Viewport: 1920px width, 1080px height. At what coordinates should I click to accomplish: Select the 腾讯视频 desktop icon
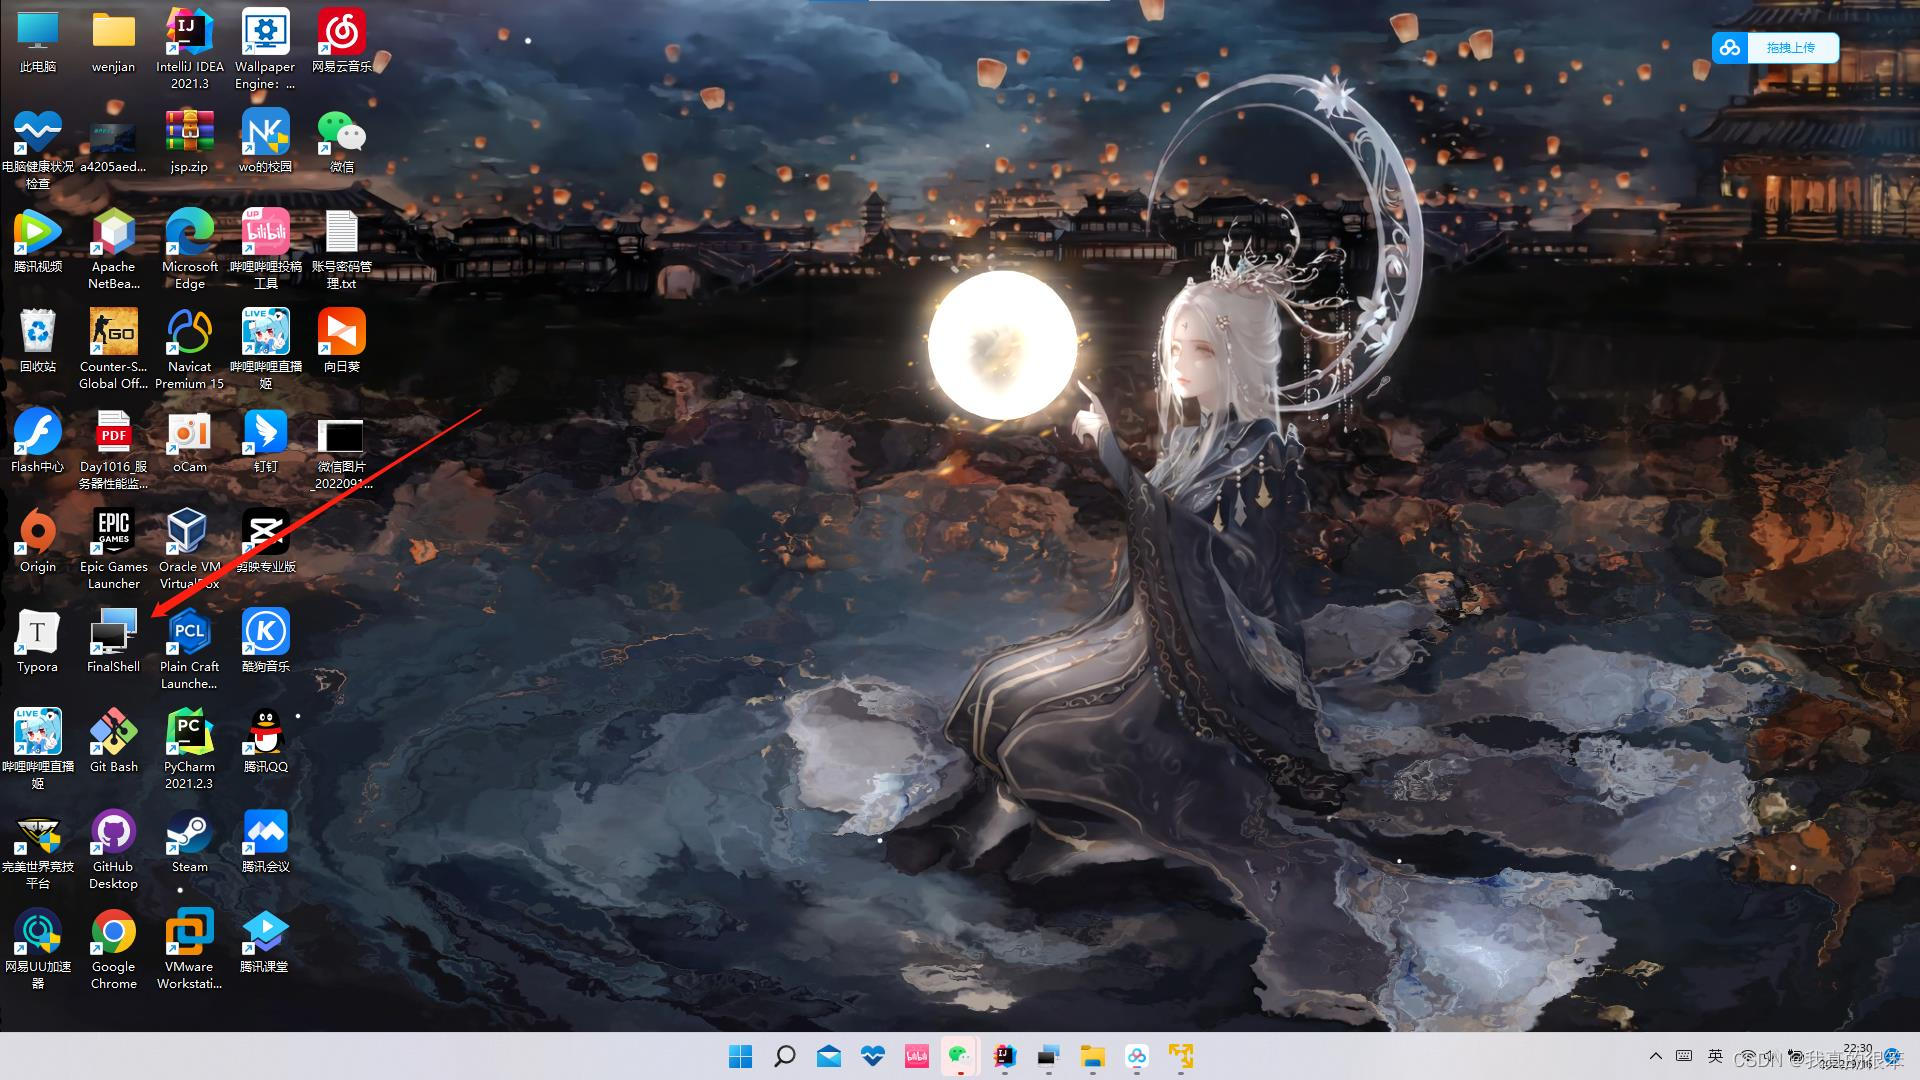coord(38,243)
